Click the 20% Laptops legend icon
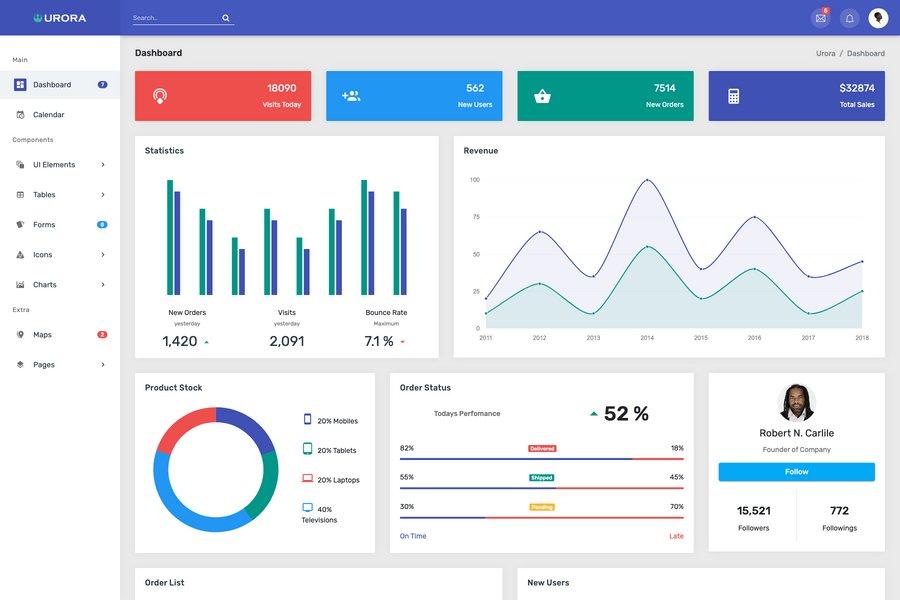The height and width of the screenshot is (600, 900). point(305,477)
